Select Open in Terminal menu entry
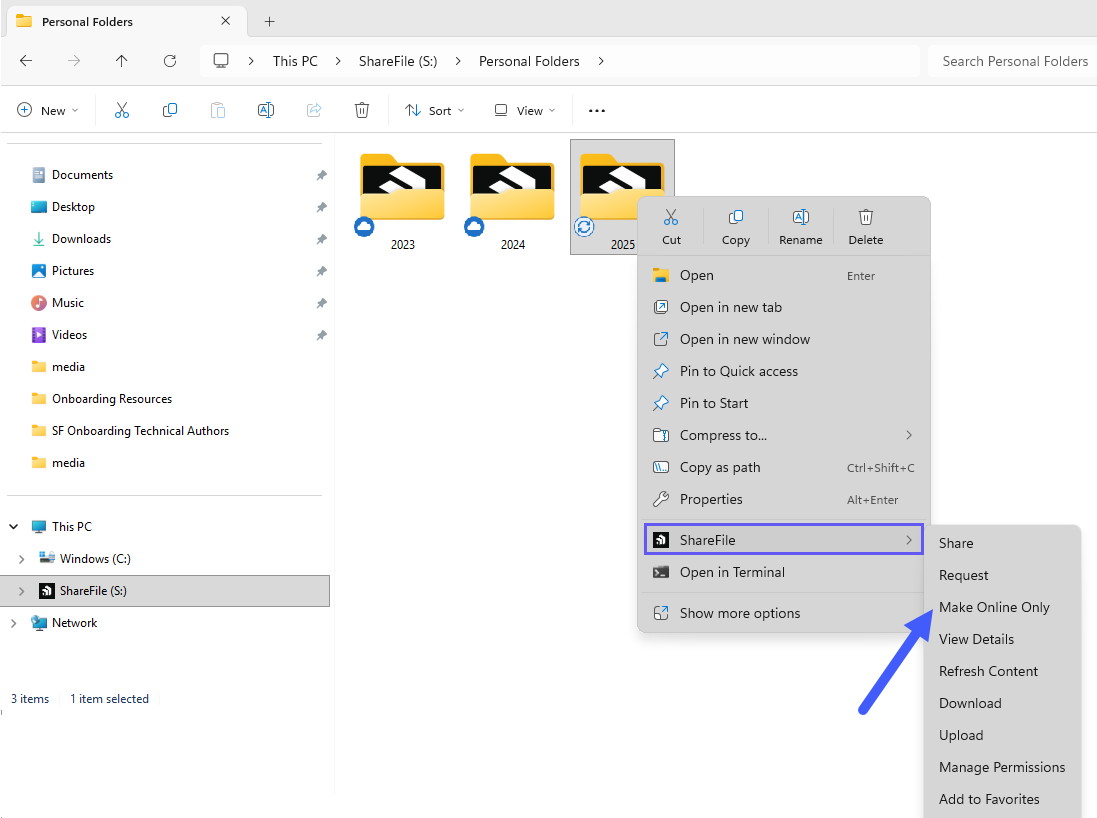The image size is (1097, 818). [x=732, y=572]
